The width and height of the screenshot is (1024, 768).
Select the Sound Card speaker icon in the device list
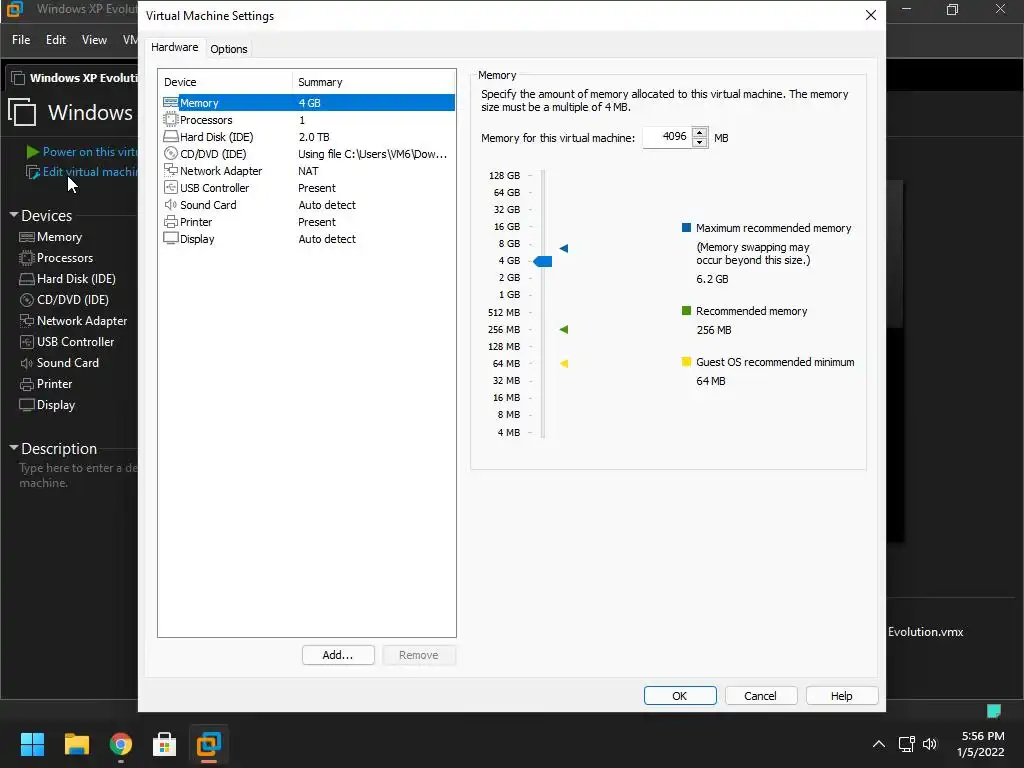[x=170, y=204]
